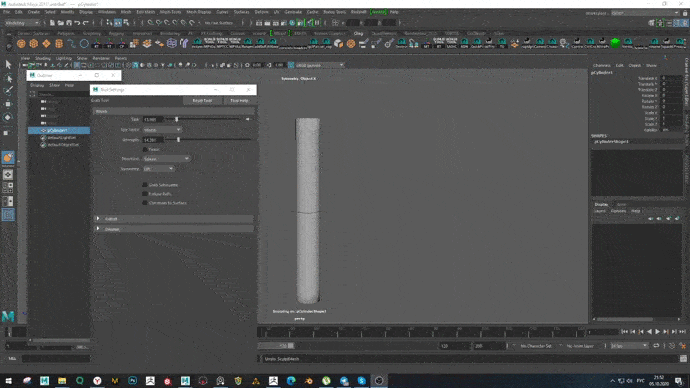Choose the Rotate tool in the left toolbox

pyautogui.click(x=8, y=117)
